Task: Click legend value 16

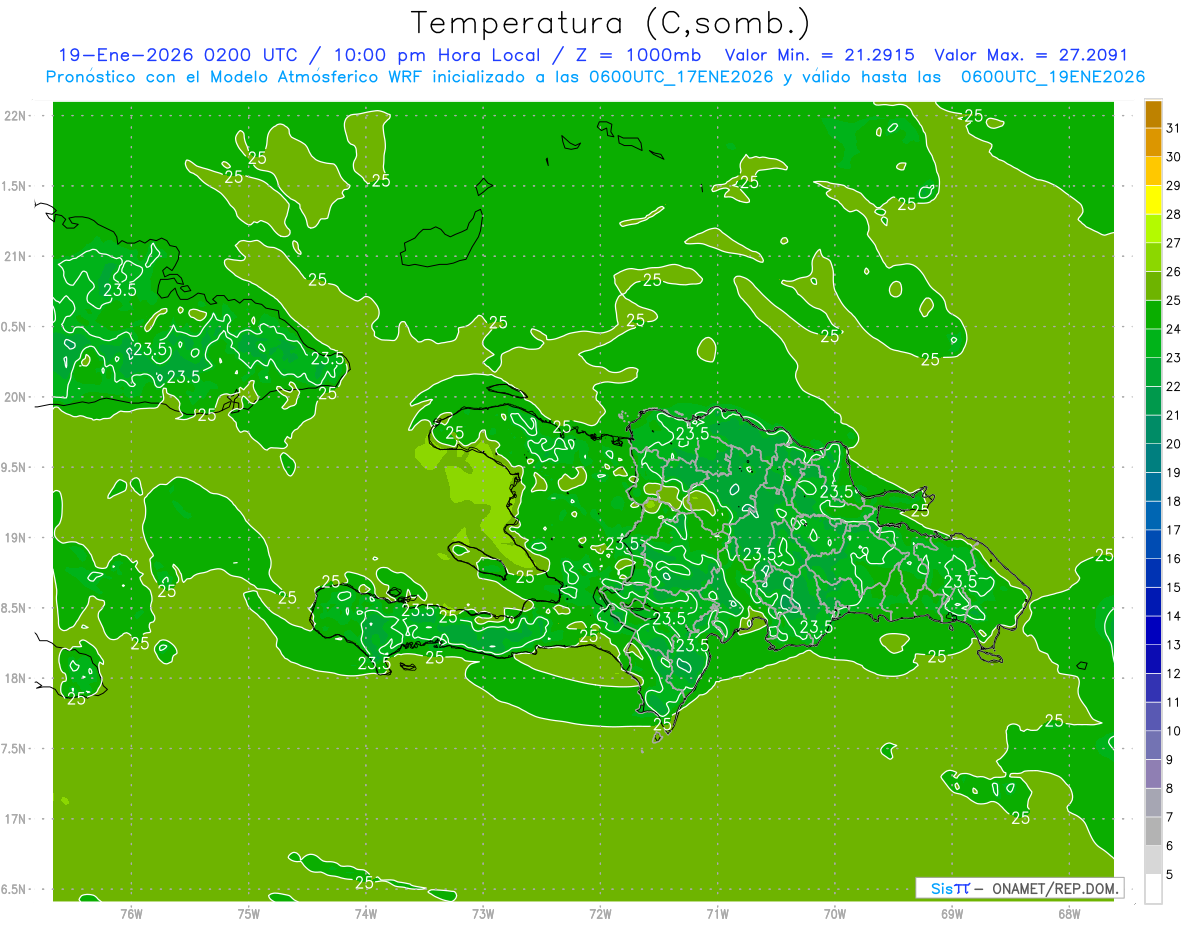Action: (1174, 559)
